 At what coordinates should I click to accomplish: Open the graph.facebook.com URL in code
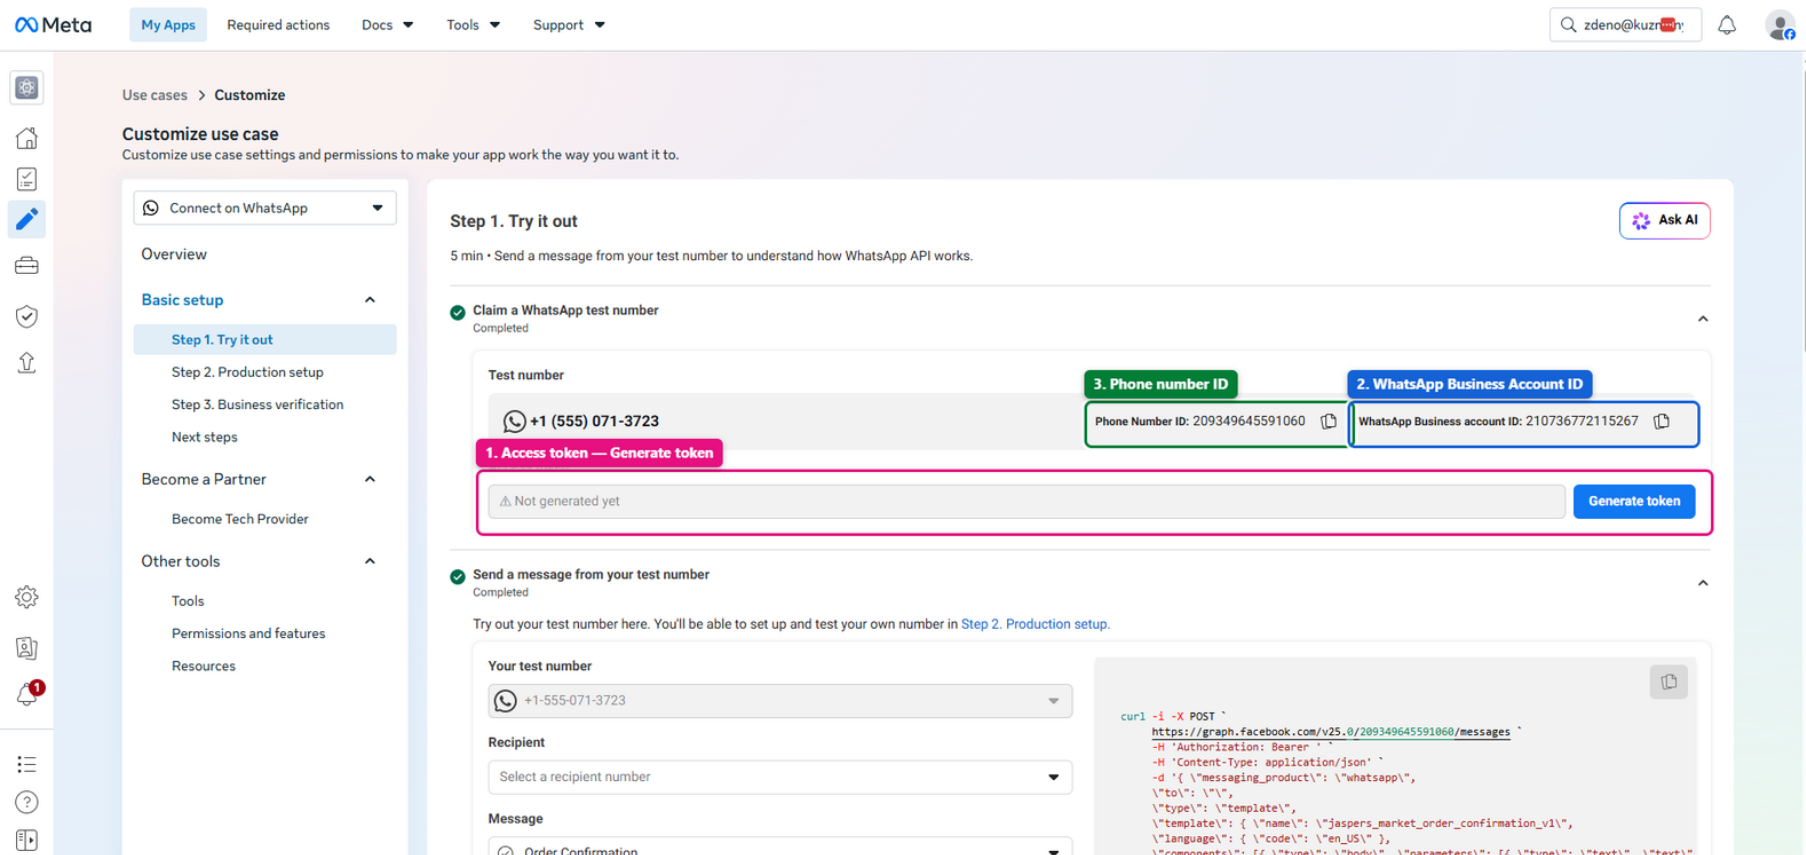tap(1331, 732)
